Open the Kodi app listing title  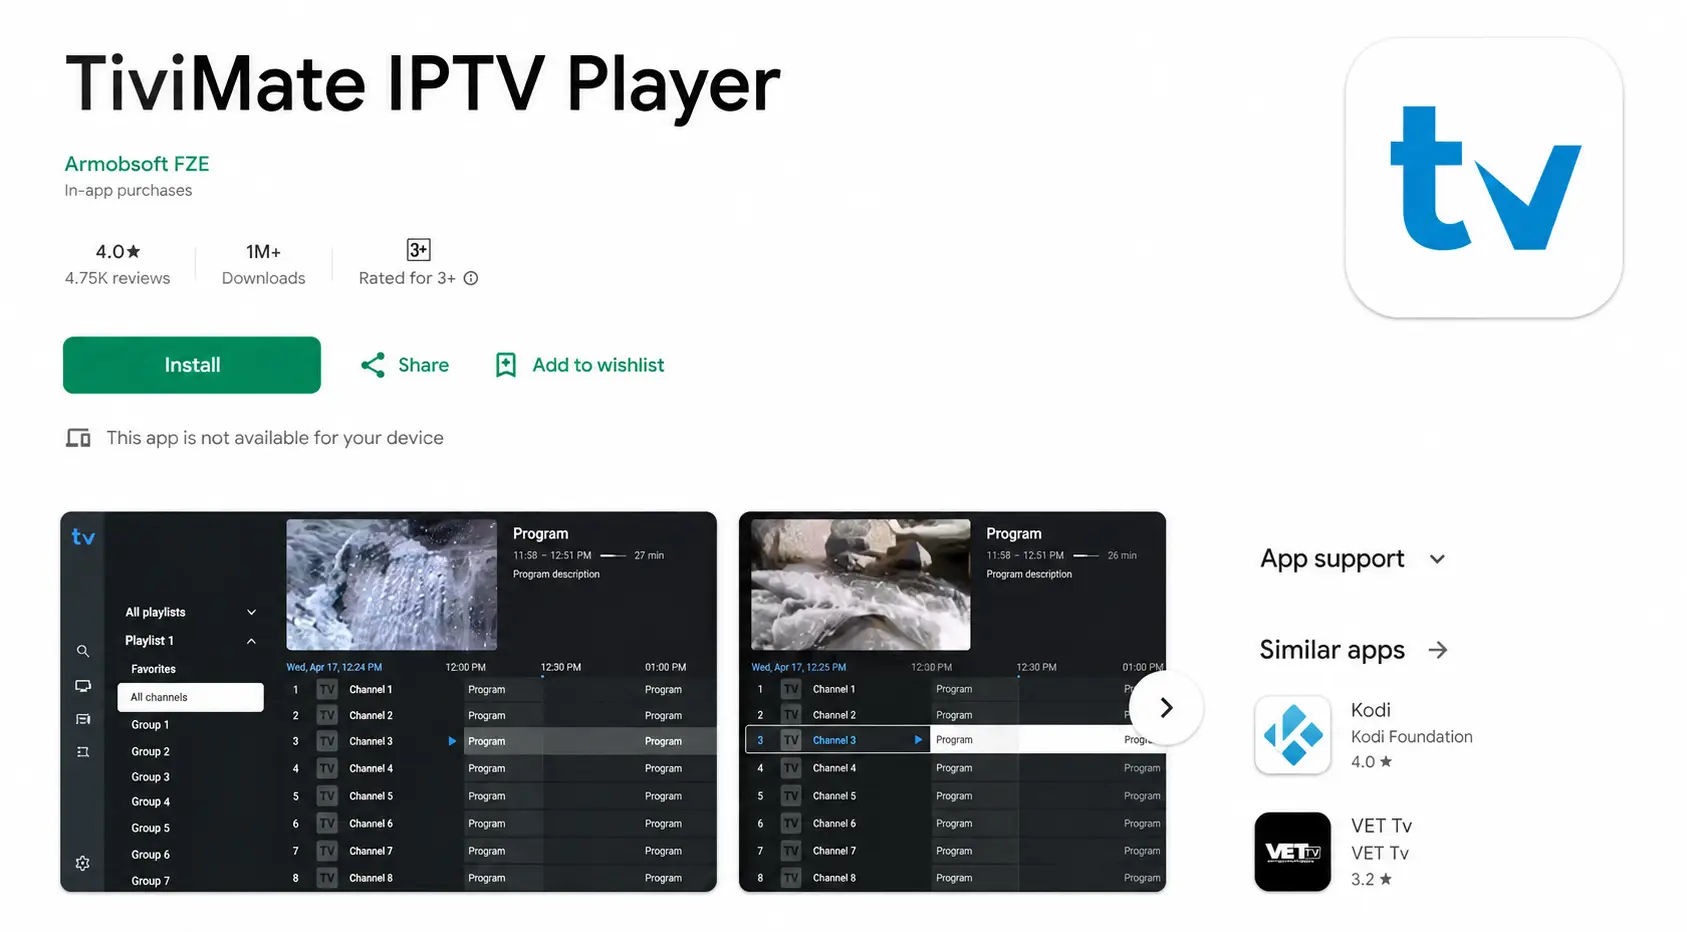(1371, 710)
